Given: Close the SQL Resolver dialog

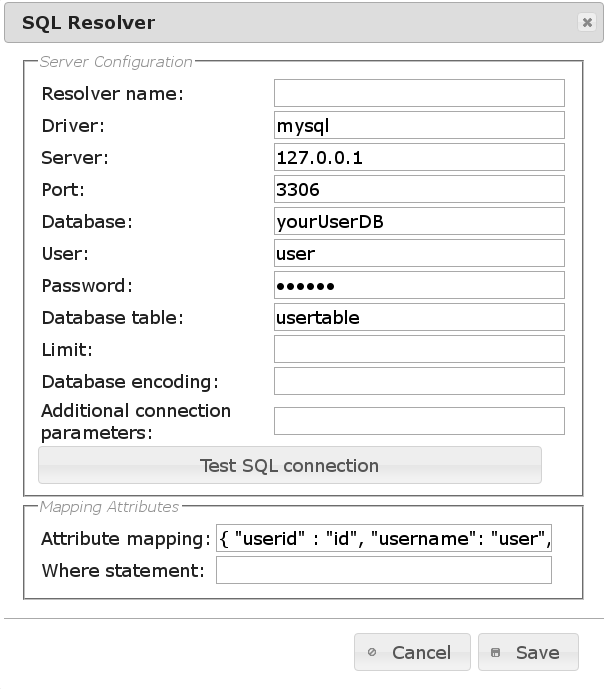Looking at the screenshot, I should 586,22.
